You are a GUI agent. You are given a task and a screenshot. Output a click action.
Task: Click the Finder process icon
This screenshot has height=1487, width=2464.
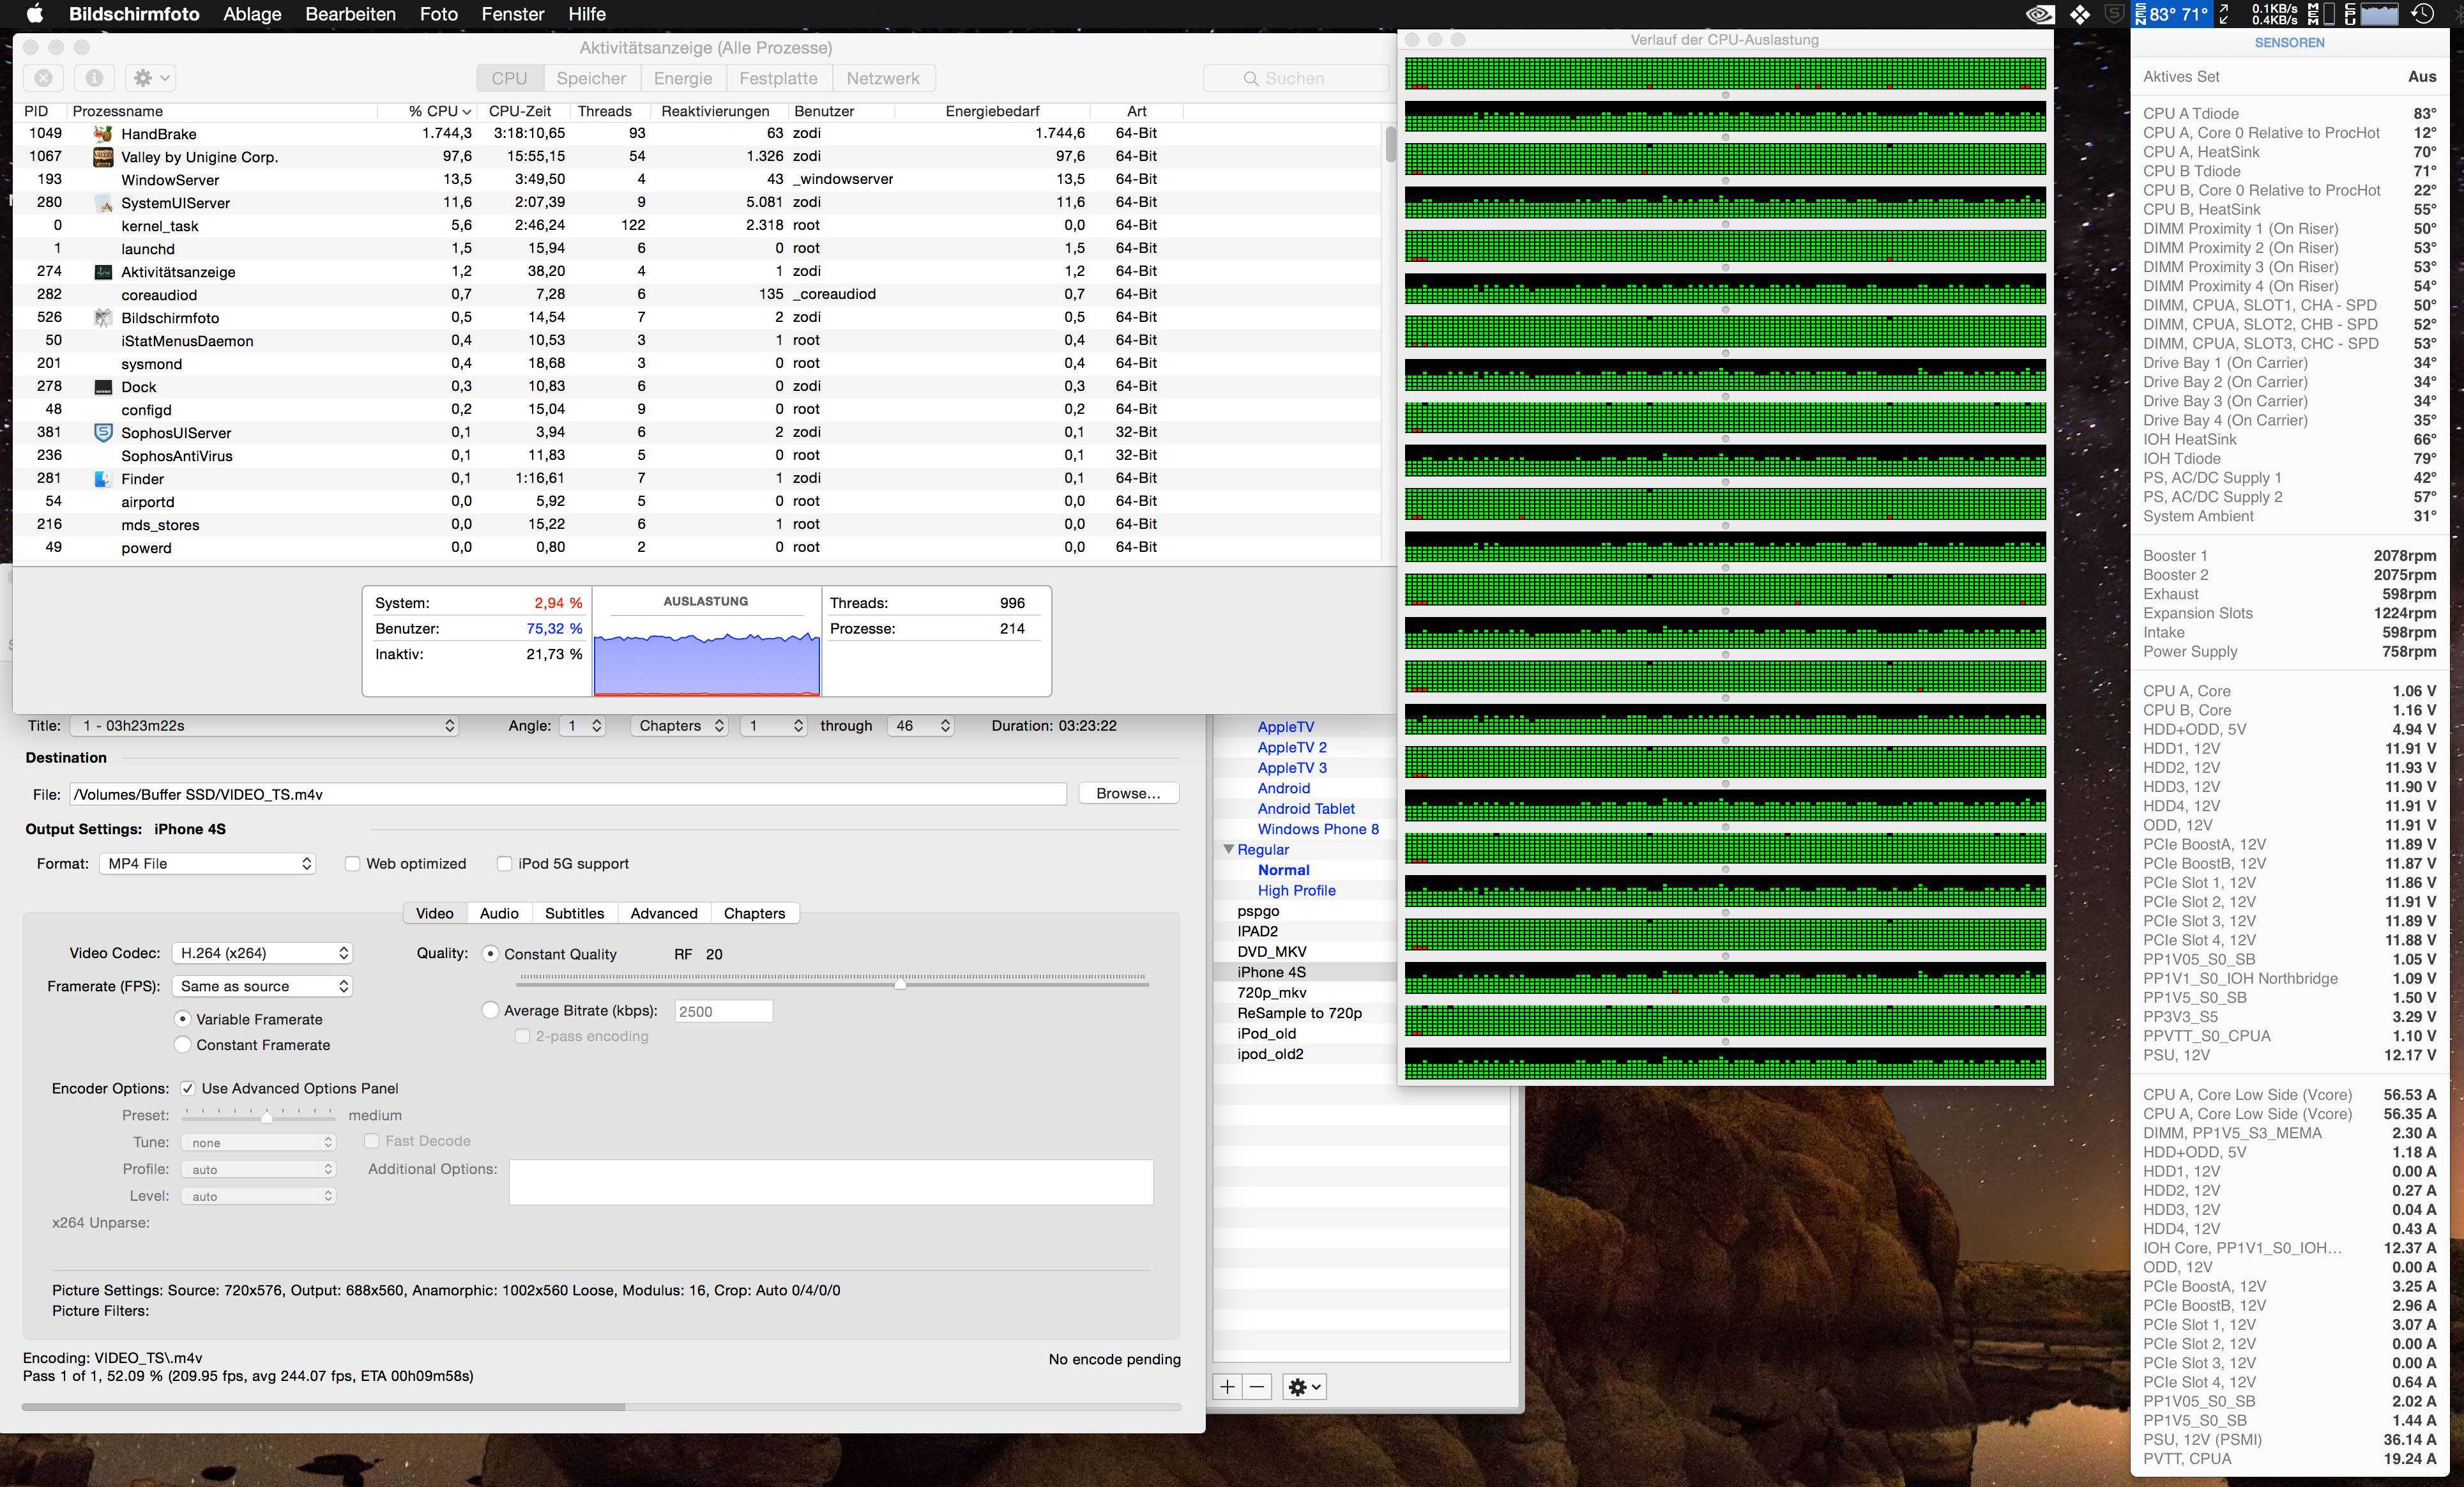pos(102,478)
